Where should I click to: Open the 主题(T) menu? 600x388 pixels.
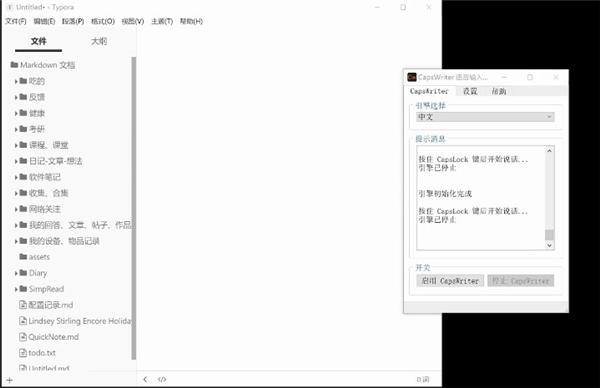162,21
